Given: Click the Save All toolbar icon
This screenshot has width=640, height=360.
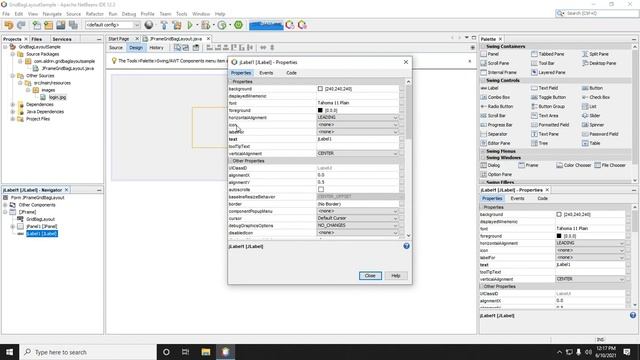Looking at the screenshot, I should (x=73, y=25).
